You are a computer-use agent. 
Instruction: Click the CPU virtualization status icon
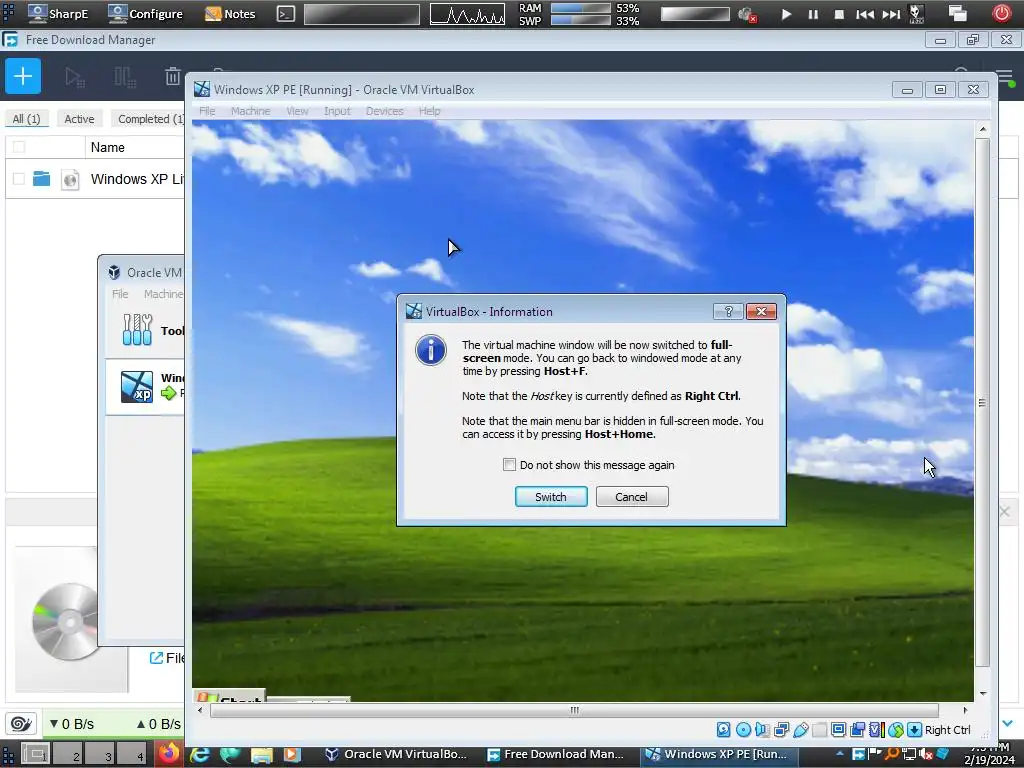click(876, 729)
